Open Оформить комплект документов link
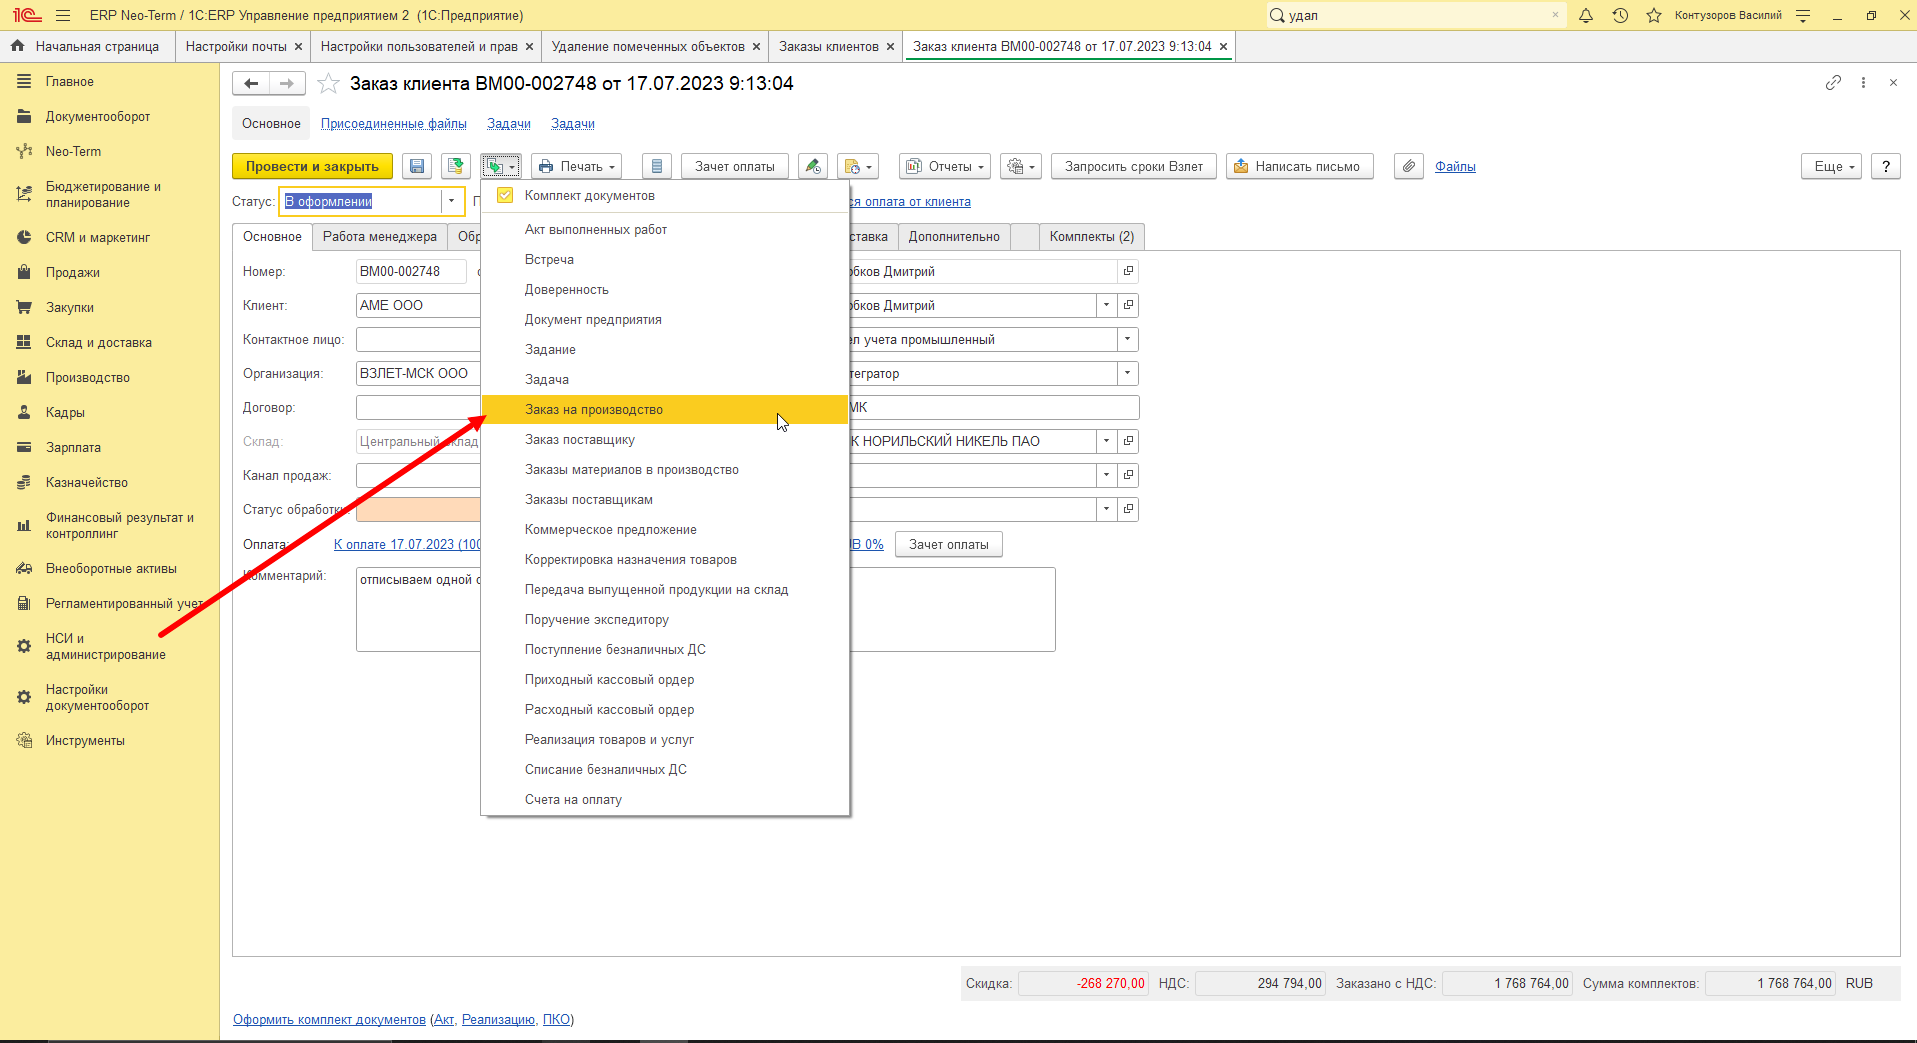The height and width of the screenshot is (1043, 1917). pyautogui.click(x=329, y=1020)
